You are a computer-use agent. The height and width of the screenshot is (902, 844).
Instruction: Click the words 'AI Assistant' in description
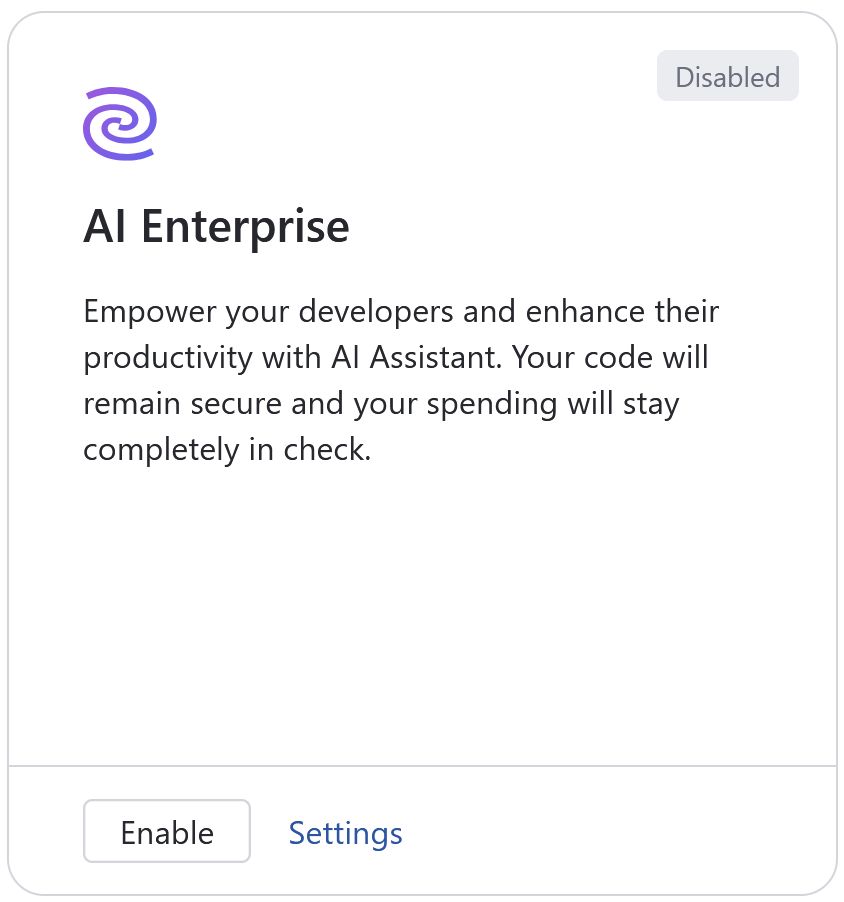coord(413,358)
